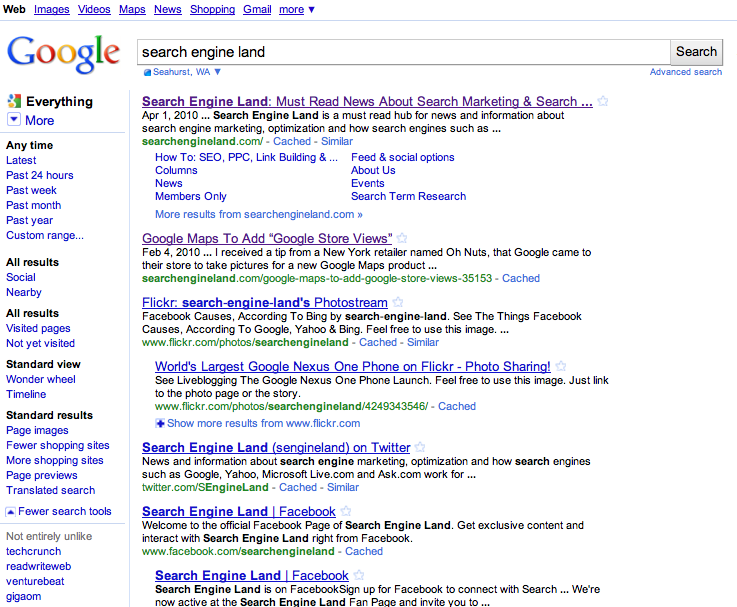Star the Flickr Photostream result
The height and width of the screenshot is (607, 737).
[x=398, y=302]
